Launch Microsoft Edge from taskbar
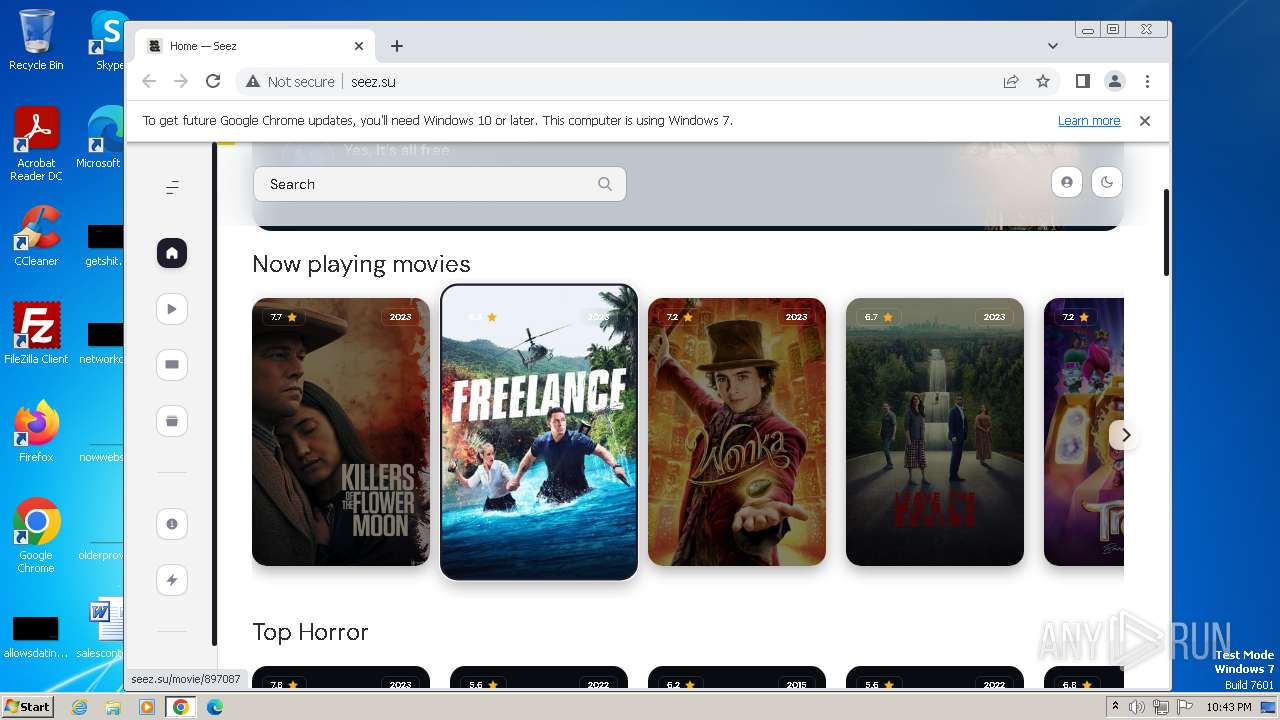Viewport: 1280px width, 720px height. point(214,707)
